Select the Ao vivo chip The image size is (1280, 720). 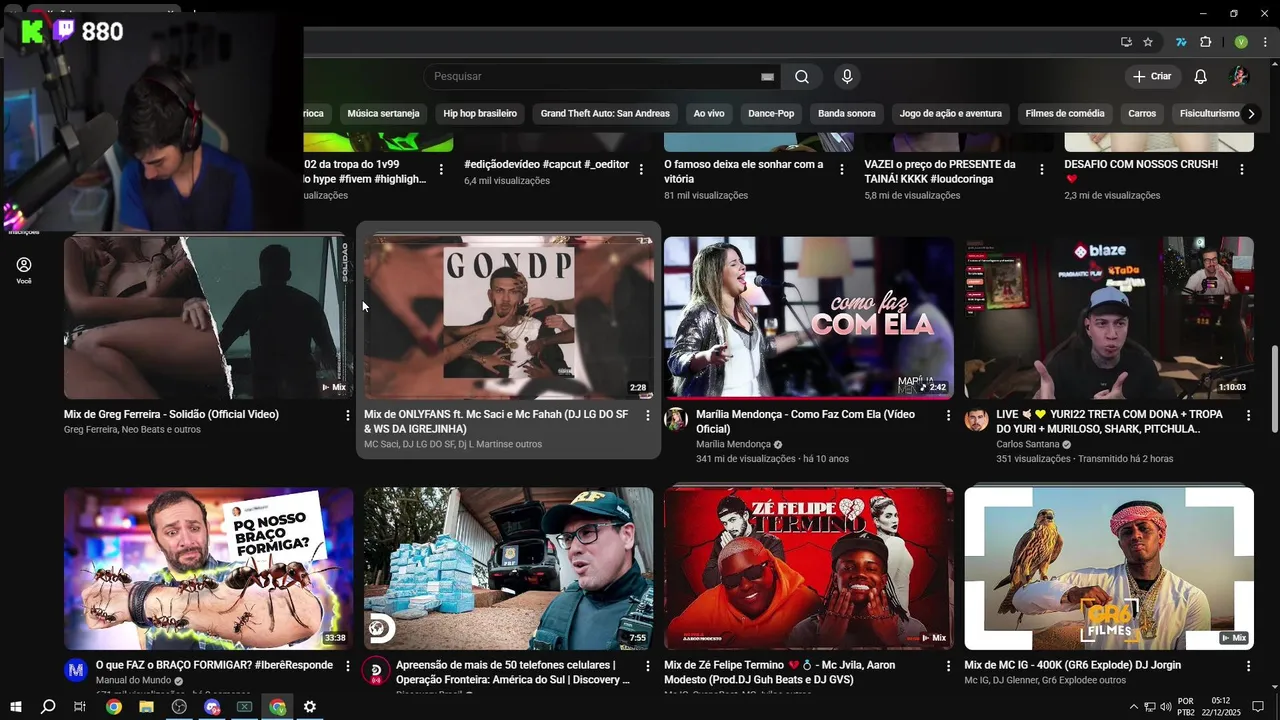(x=709, y=114)
